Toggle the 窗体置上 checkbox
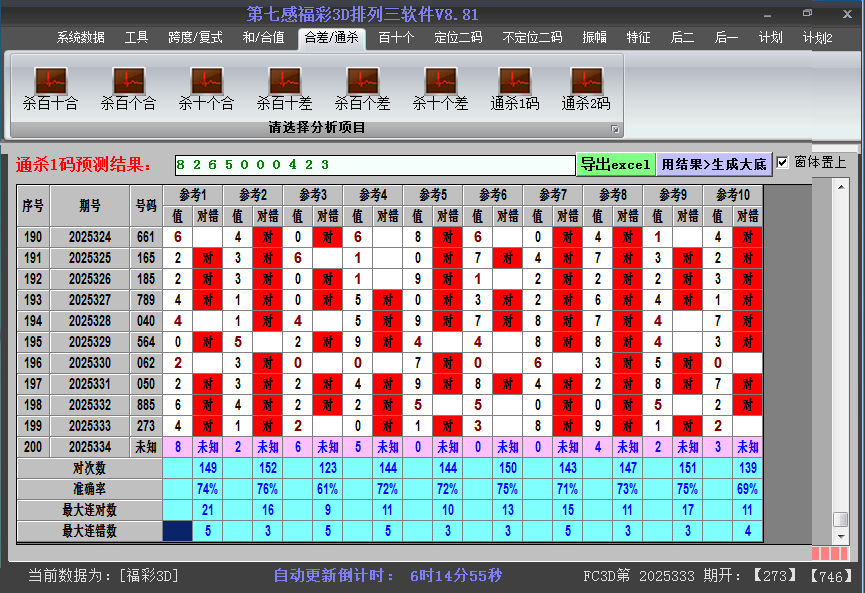Viewport: 865px width, 593px height. coord(783,163)
